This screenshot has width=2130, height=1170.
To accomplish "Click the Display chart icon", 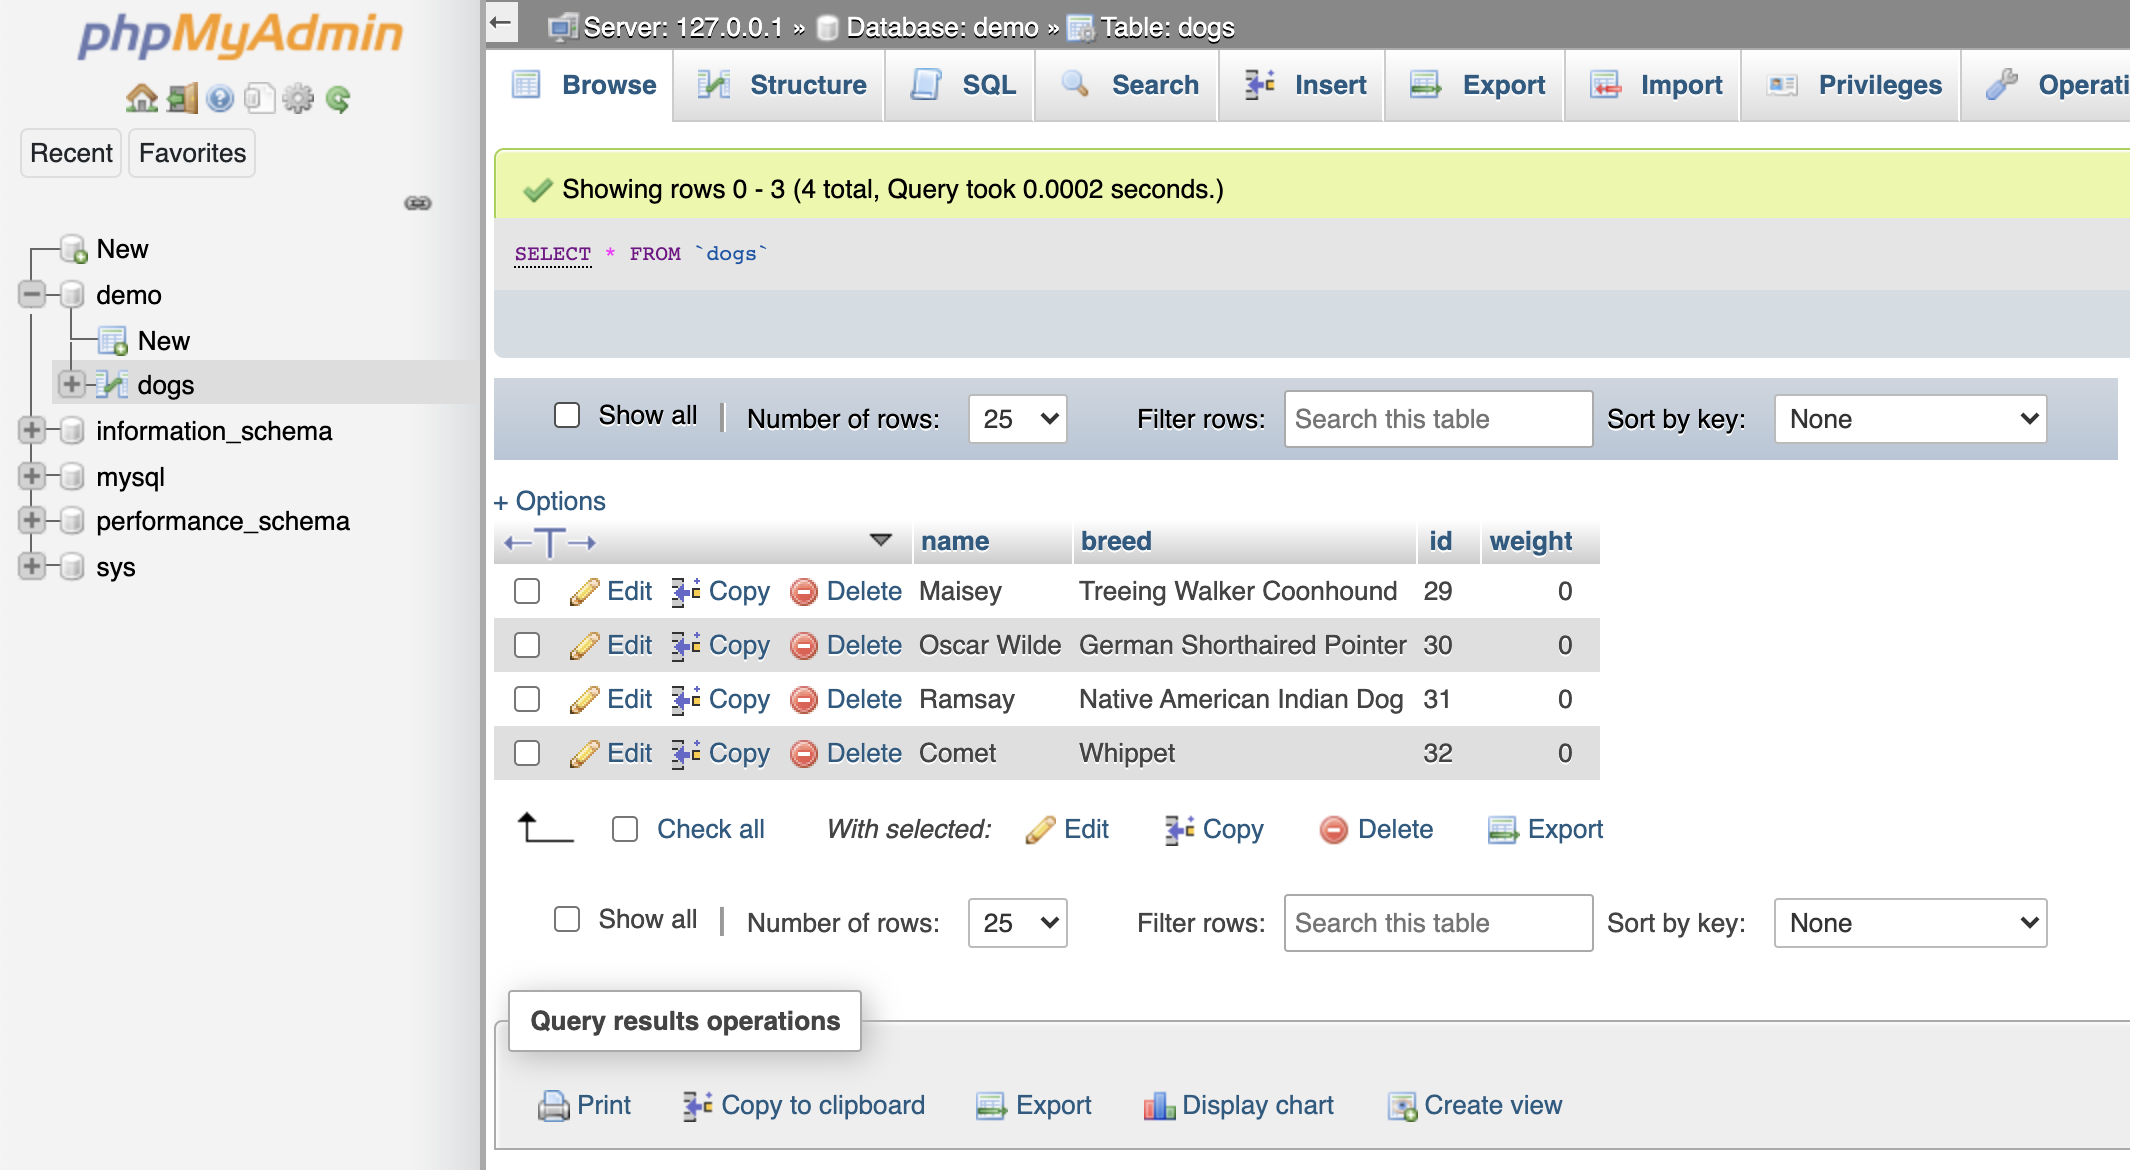I will click(x=1159, y=1105).
